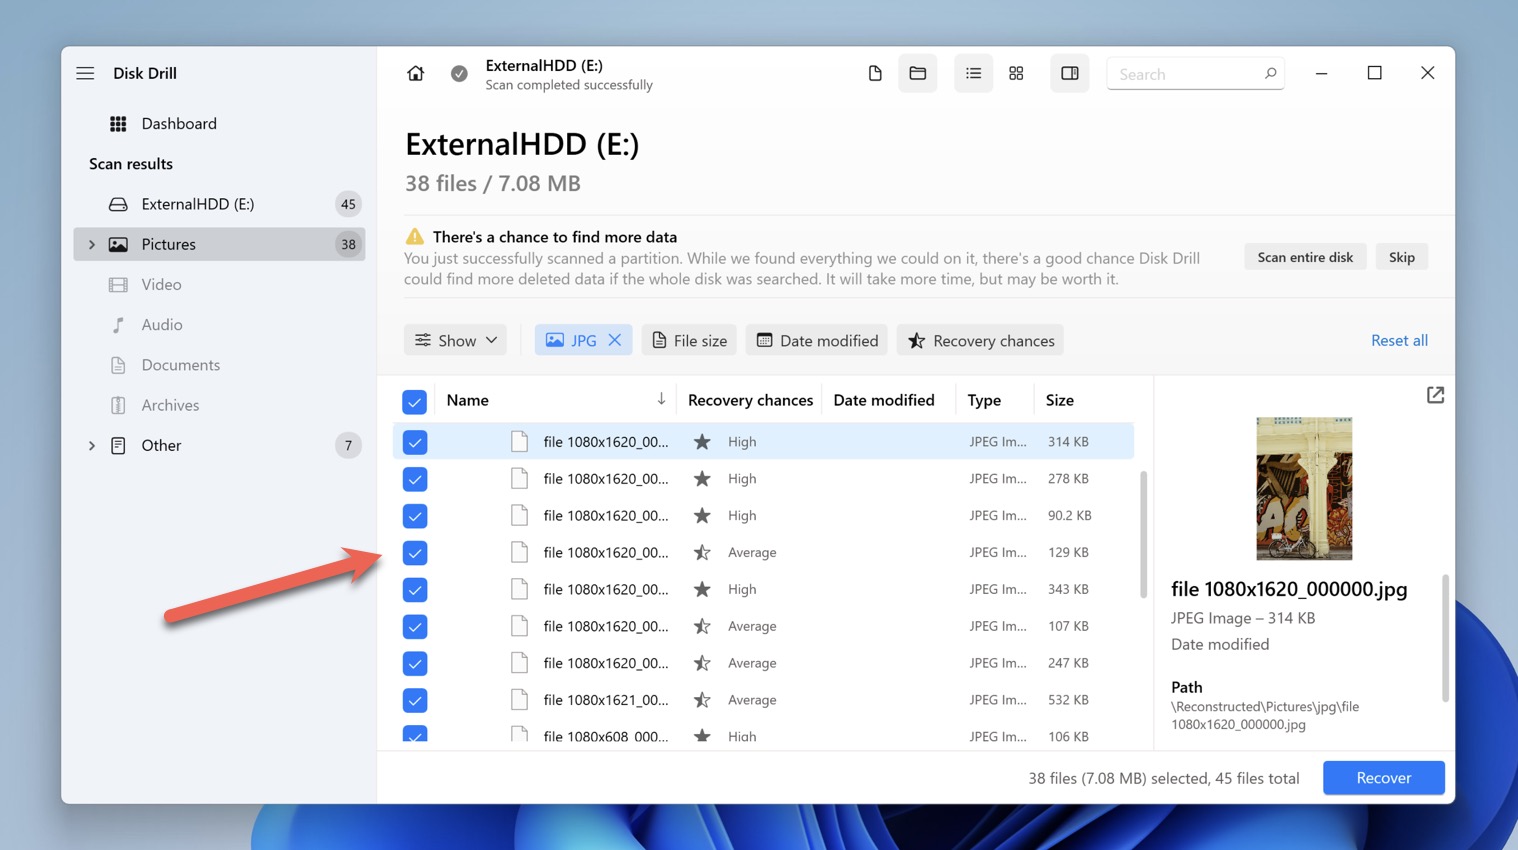Click the star icon in the 314 KB row
Image resolution: width=1518 pixels, height=850 pixels.
point(702,441)
